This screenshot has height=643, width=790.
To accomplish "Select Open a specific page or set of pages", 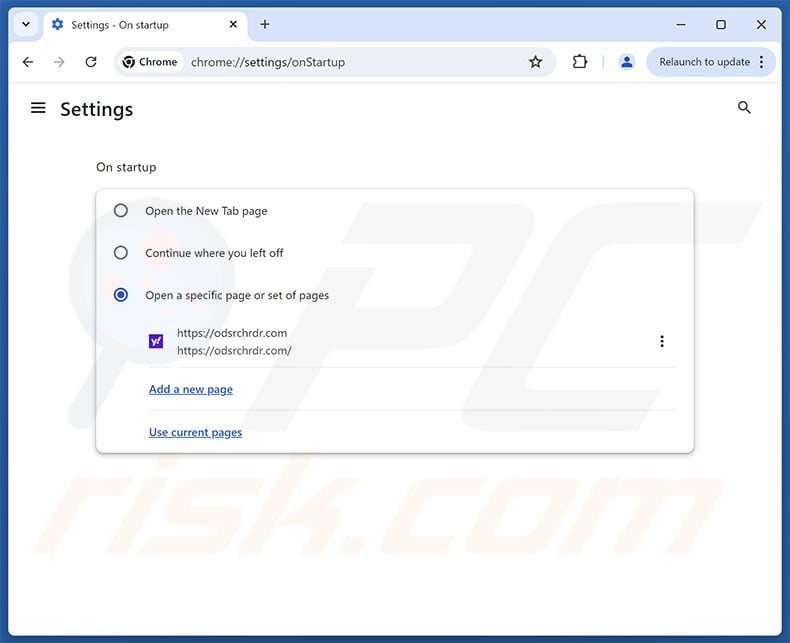I will point(120,295).
